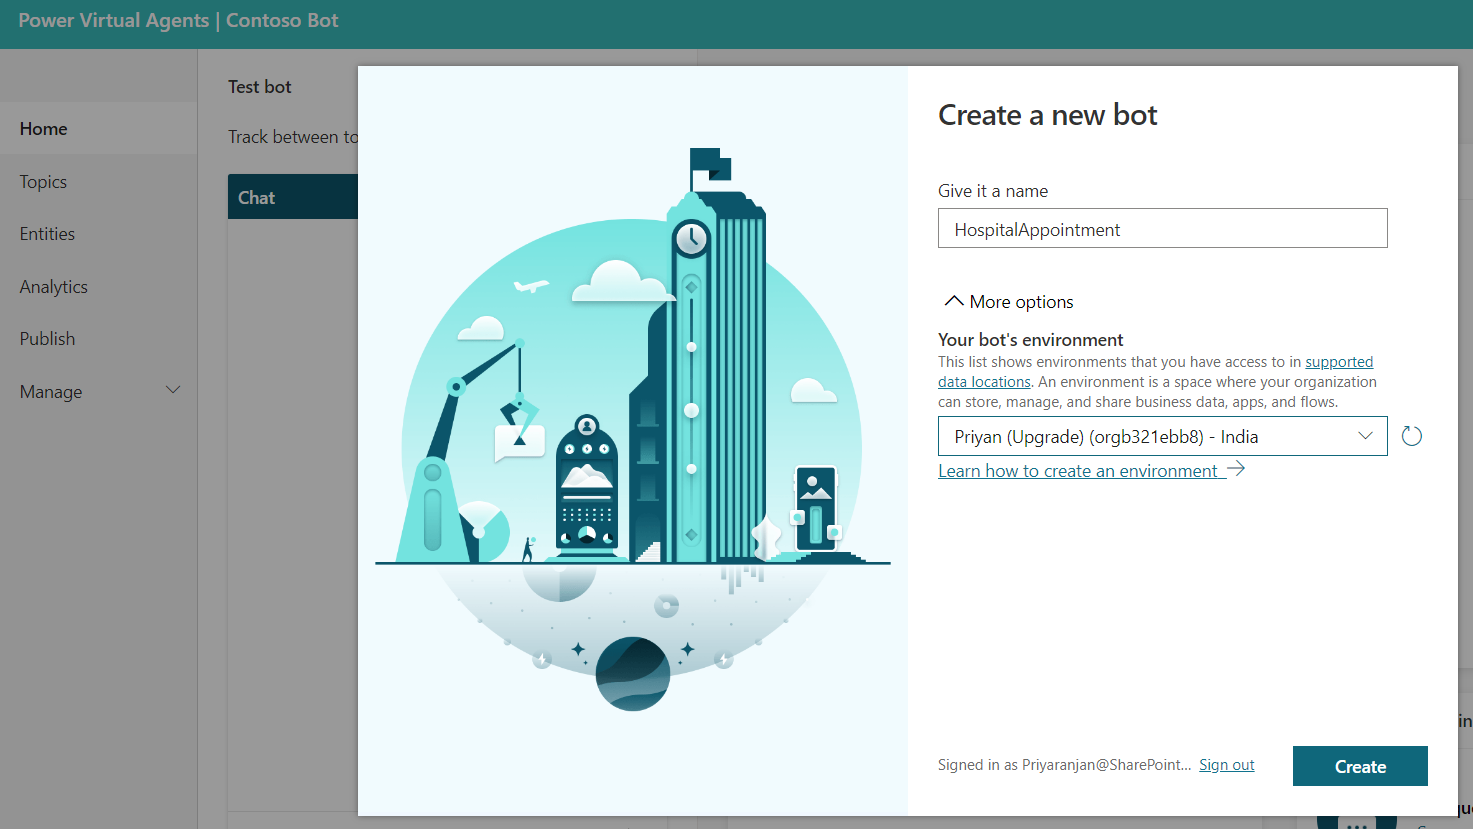Open Learn how to create an environment link
The height and width of the screenshot is (829, 1473).
point(1091,470)
